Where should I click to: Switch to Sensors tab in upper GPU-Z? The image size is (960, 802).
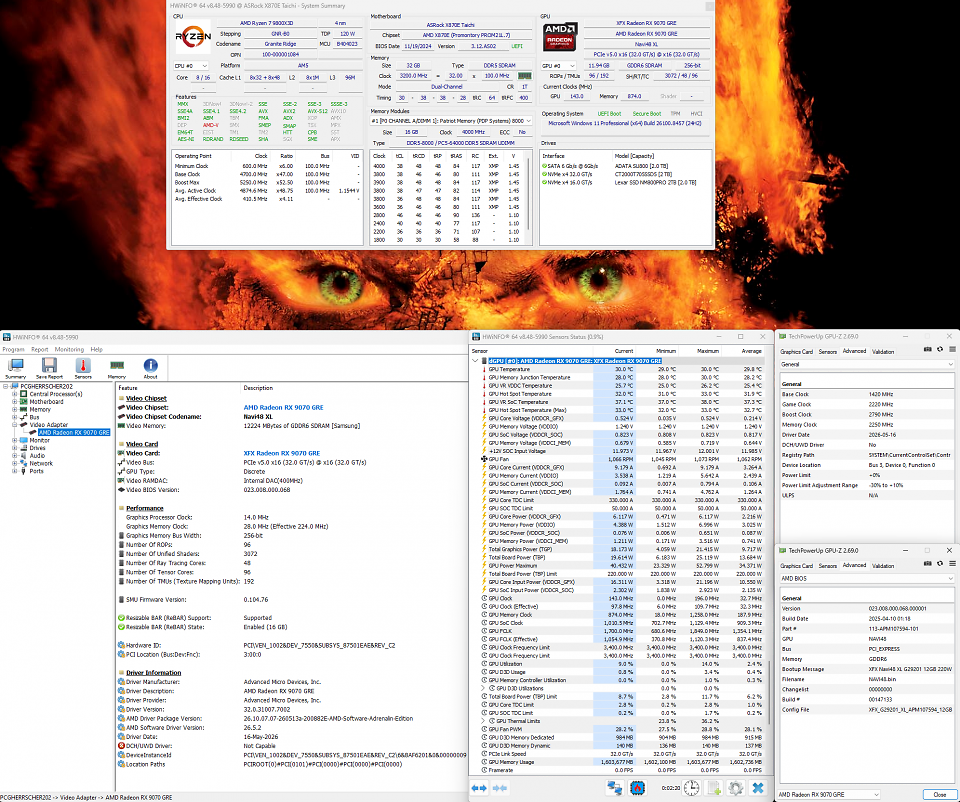(828, 352)
